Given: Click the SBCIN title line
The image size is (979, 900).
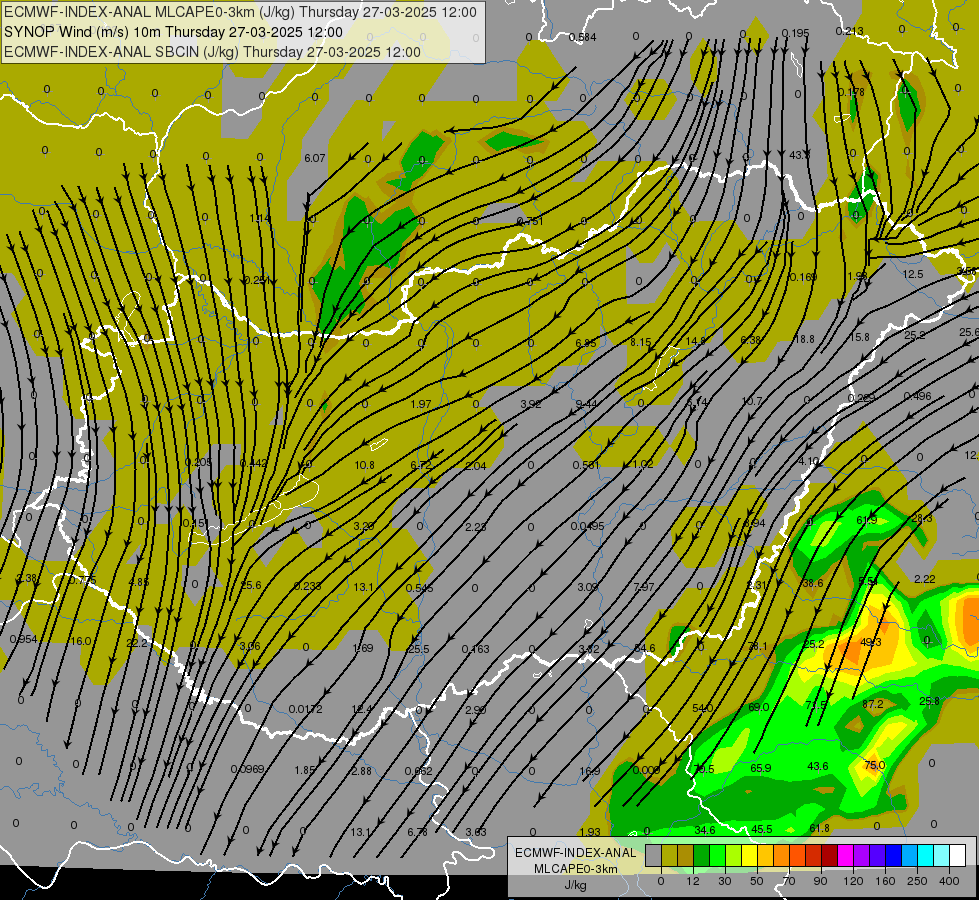Looking at the screenshot, I should (212, 52).
